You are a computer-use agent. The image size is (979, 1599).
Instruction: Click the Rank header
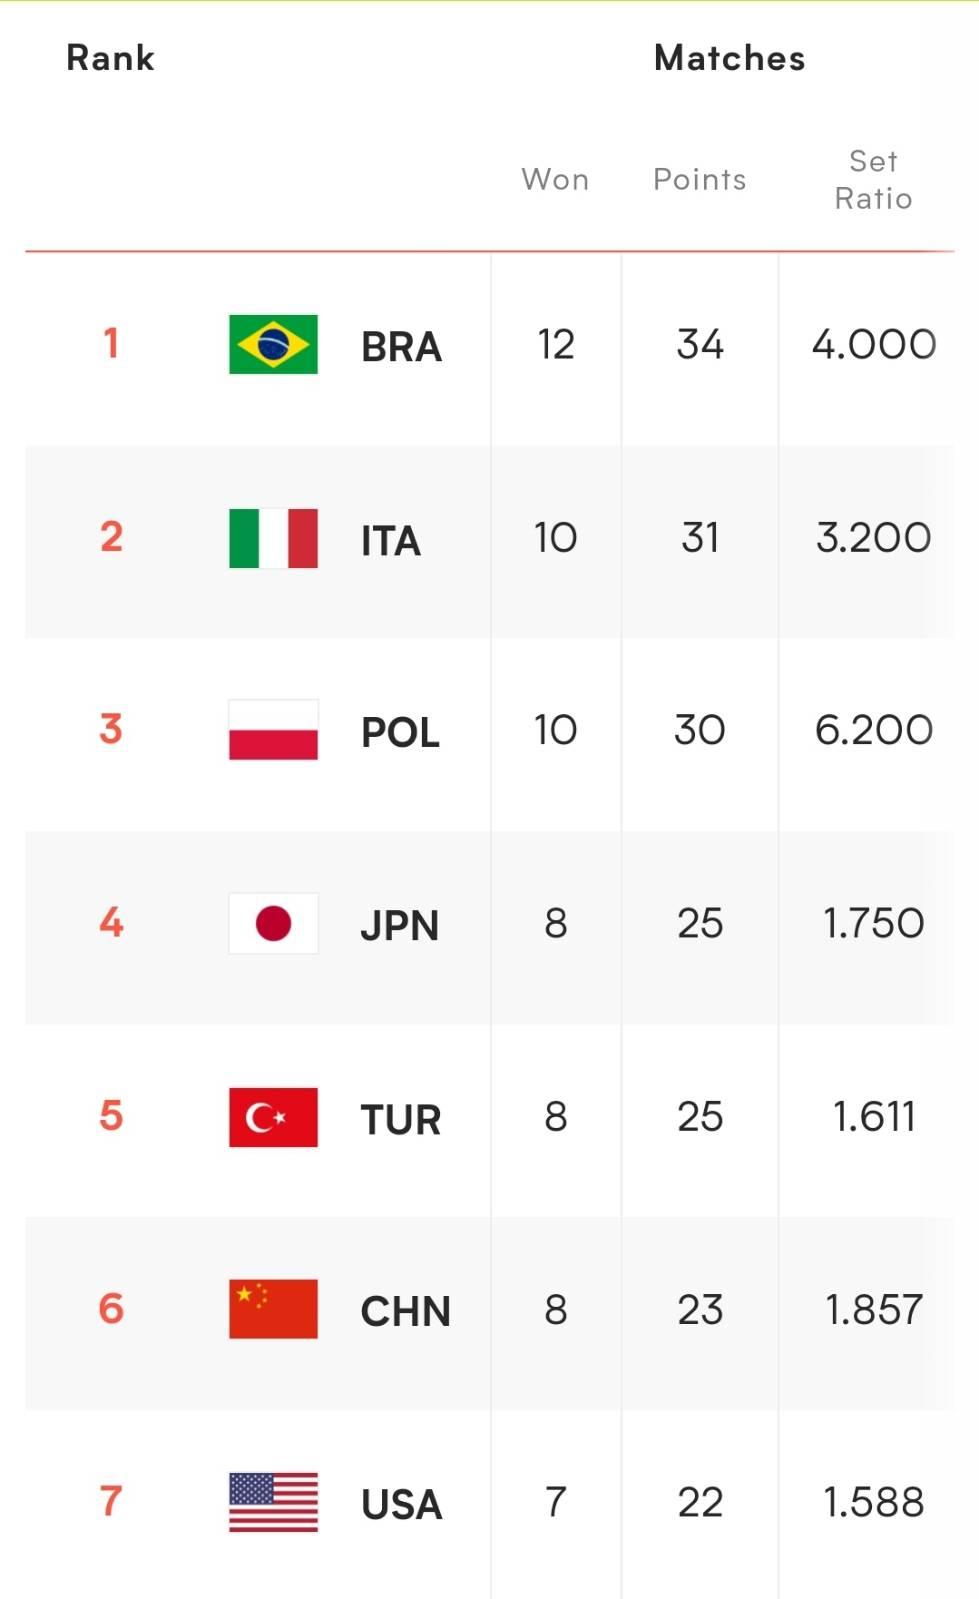click(x=110, y=58)
